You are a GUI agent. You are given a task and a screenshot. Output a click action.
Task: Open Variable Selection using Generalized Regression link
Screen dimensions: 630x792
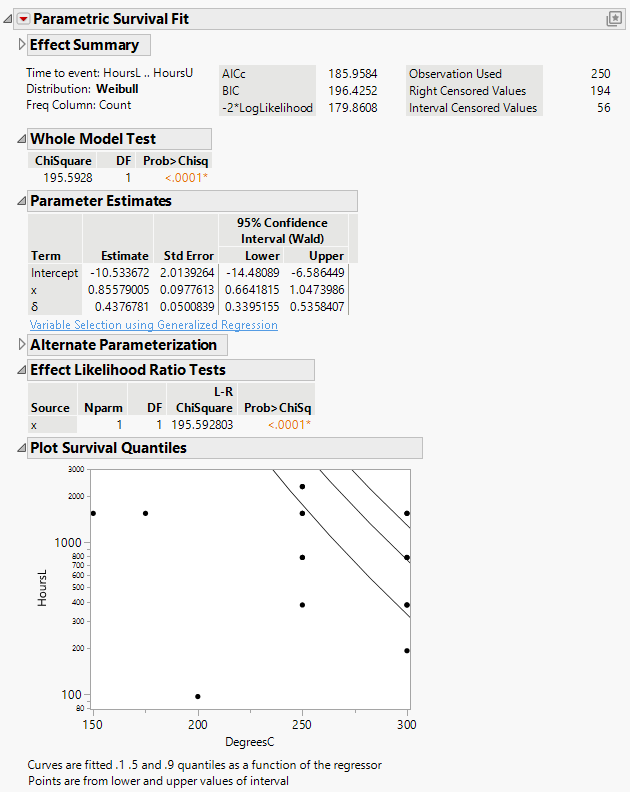click(154, 325)
